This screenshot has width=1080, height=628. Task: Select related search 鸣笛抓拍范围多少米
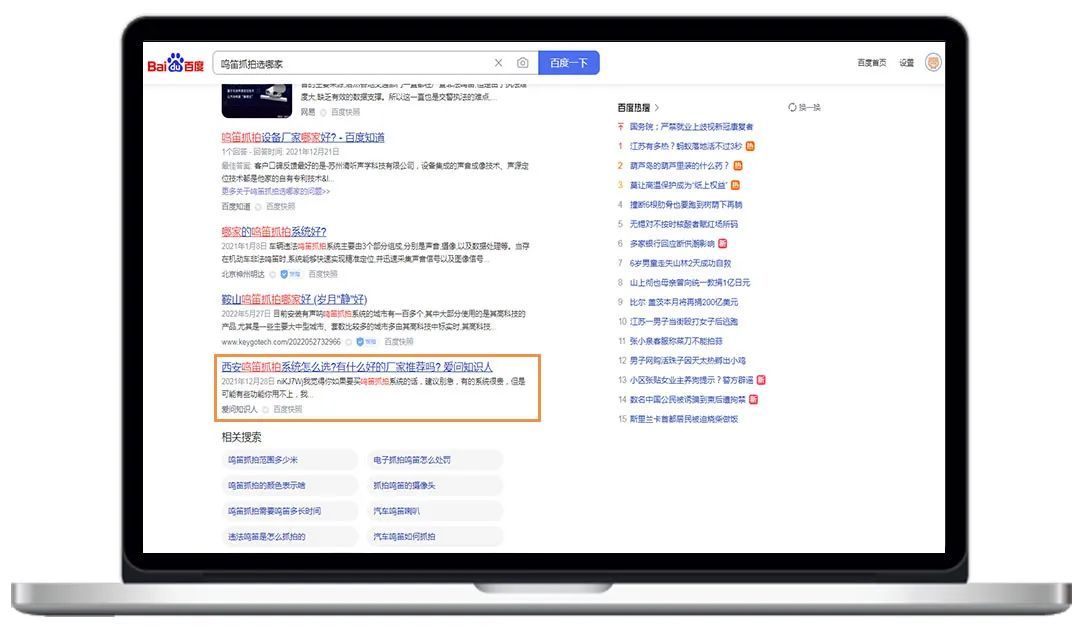click(x=263, y=460)
